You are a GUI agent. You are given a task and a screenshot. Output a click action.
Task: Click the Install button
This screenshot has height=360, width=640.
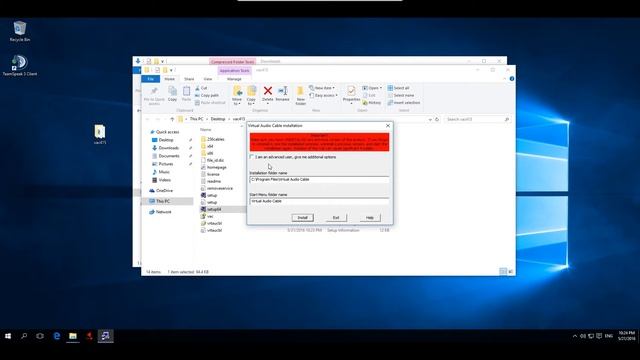(302, 218)
